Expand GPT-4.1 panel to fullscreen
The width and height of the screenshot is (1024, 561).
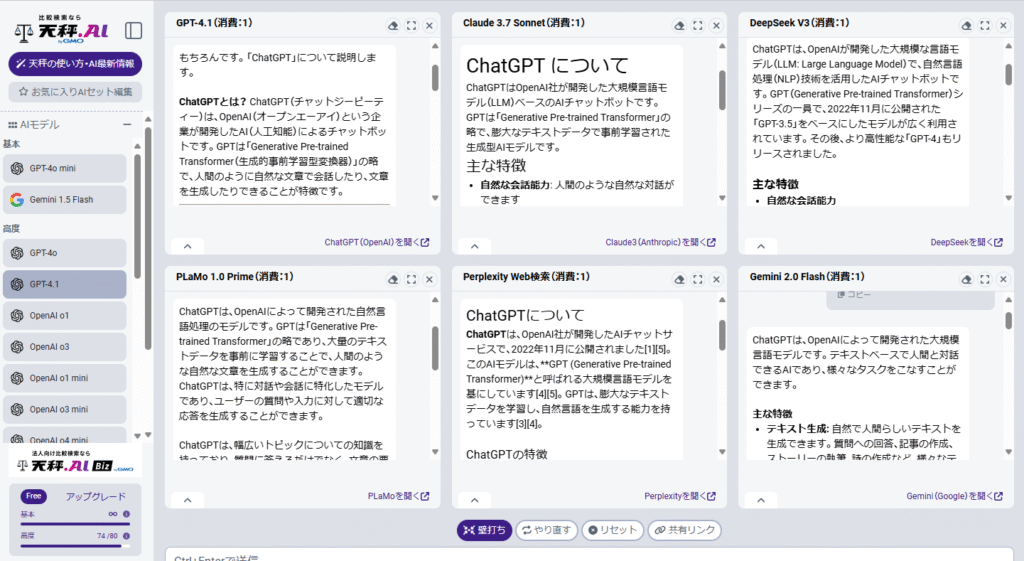[x=411, y=25]
